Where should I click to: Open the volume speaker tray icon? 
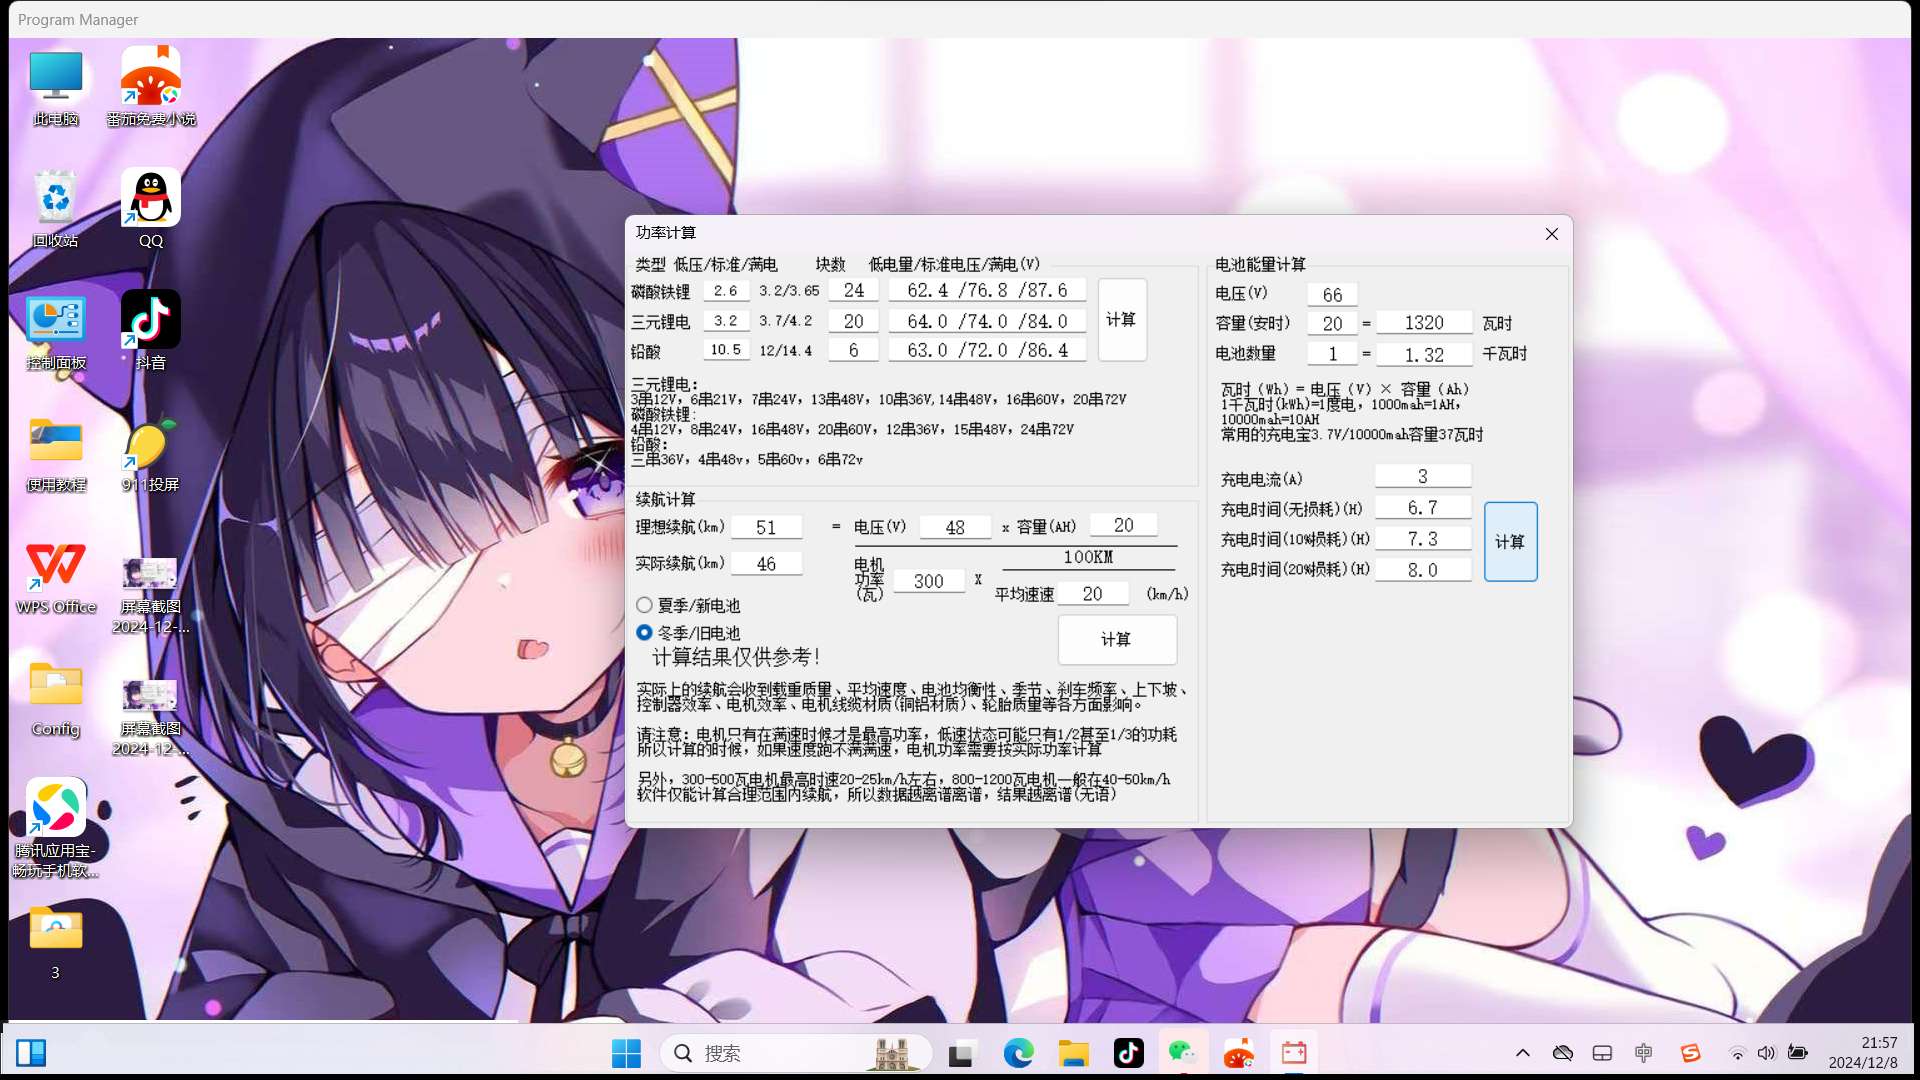(x=1767, y=1053)
